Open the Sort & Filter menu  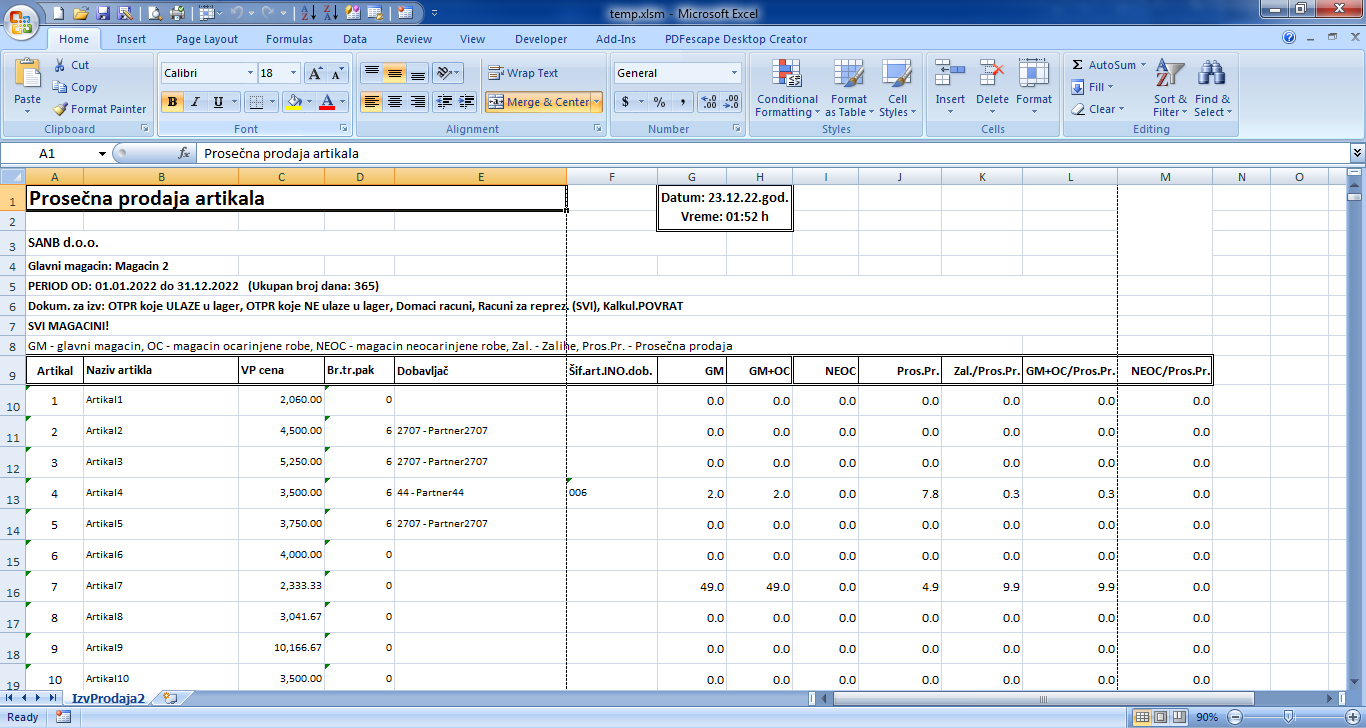tap(1170, 87)
